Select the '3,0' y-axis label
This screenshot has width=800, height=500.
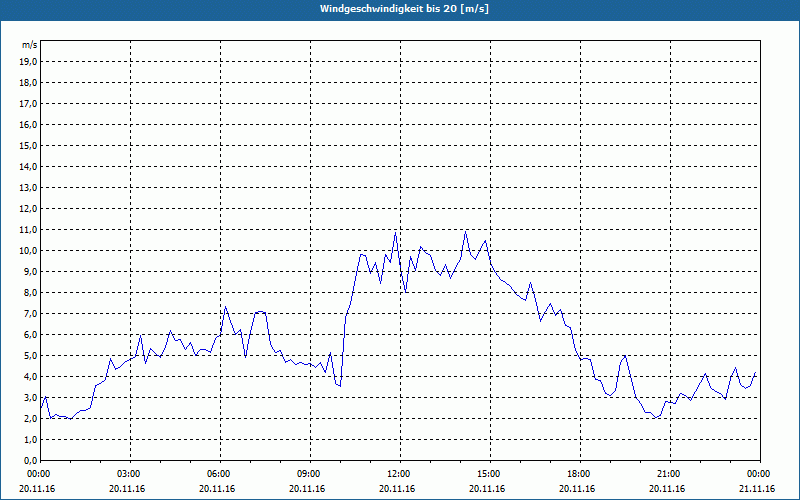pos(31,397)
